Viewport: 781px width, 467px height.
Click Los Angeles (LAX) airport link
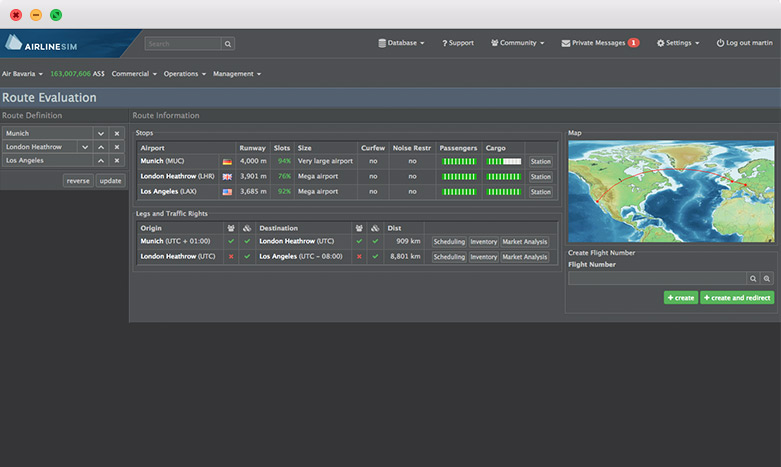[x=168, y=191]
